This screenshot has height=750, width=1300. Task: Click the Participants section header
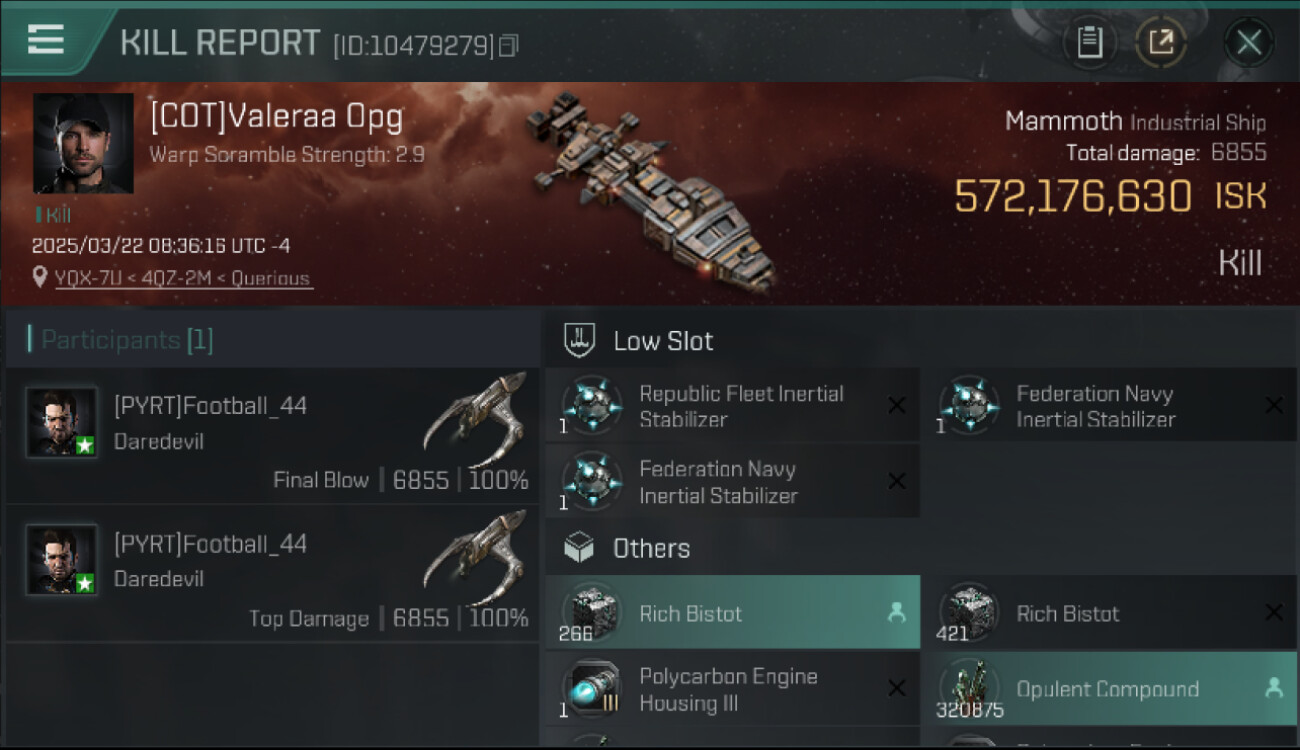click(x=120, y=340)
